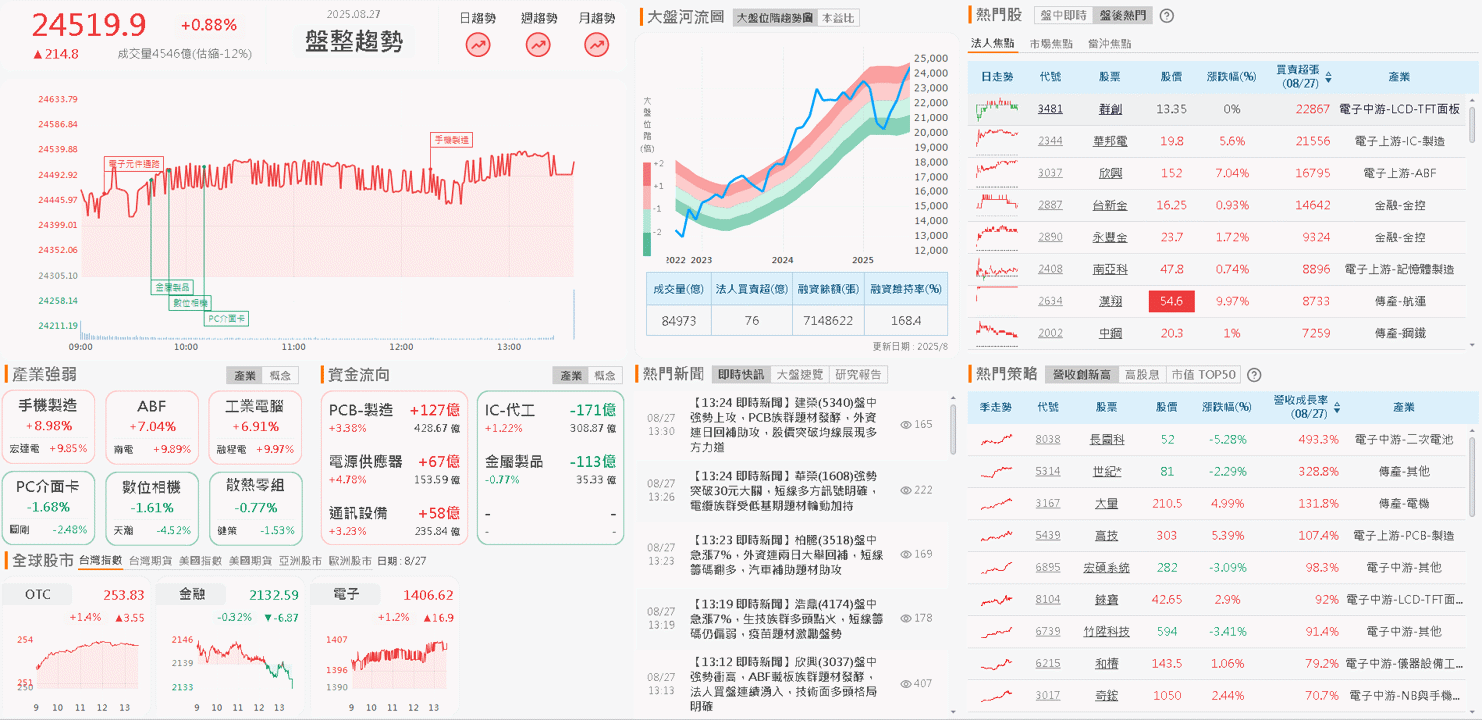Screen dimensions: 1482x720
Task: Open stock code 2634 link
Action: point(1050,301)
